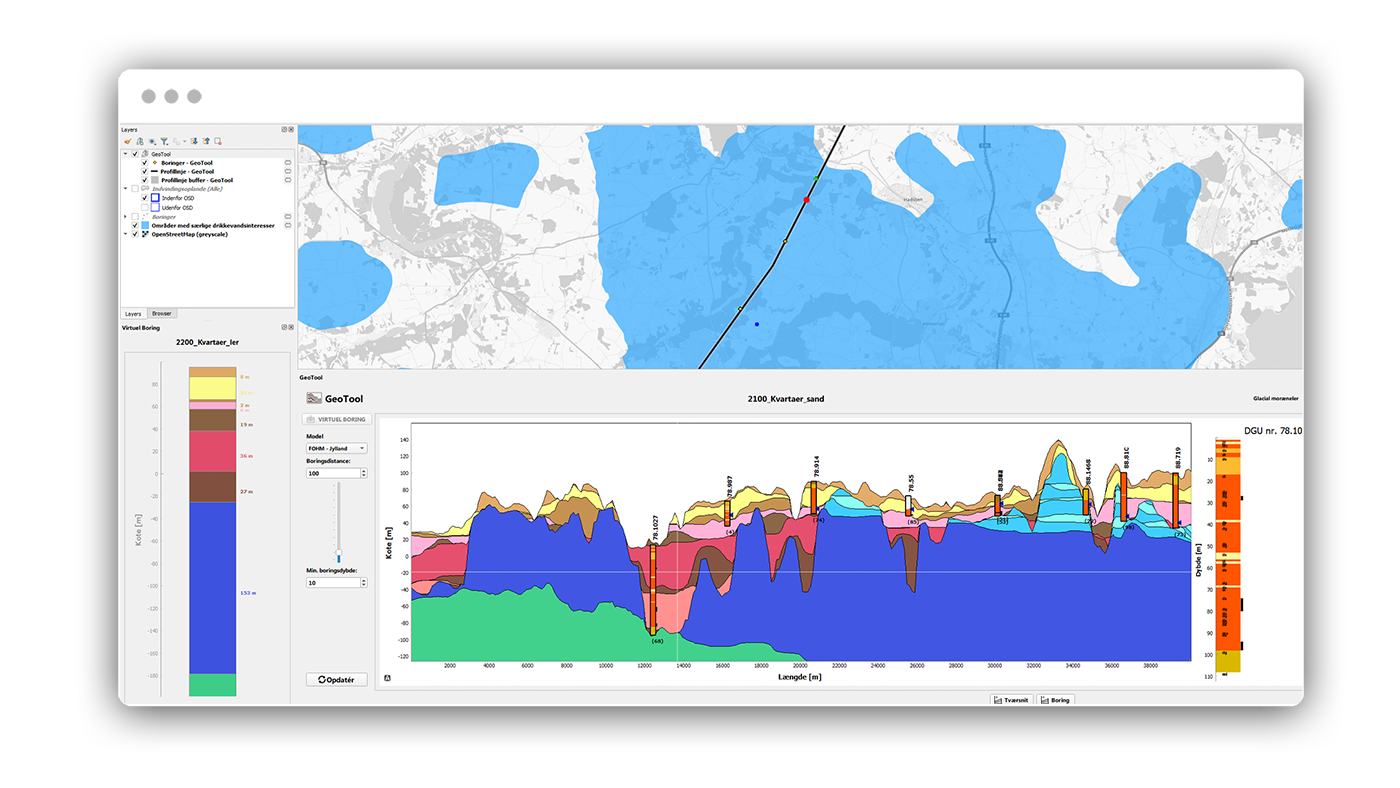
Task: Click the Min. boringsdybde input field
Action: point(331,582)
